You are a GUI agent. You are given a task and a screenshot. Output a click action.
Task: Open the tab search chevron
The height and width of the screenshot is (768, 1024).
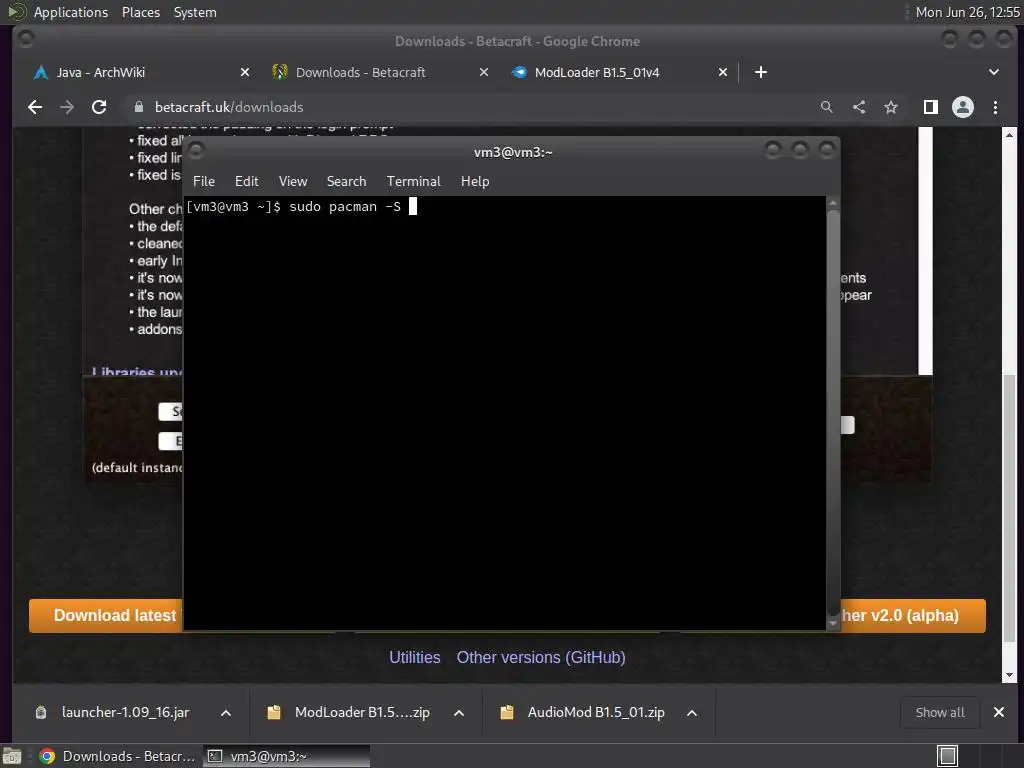[x=993, y=72]
